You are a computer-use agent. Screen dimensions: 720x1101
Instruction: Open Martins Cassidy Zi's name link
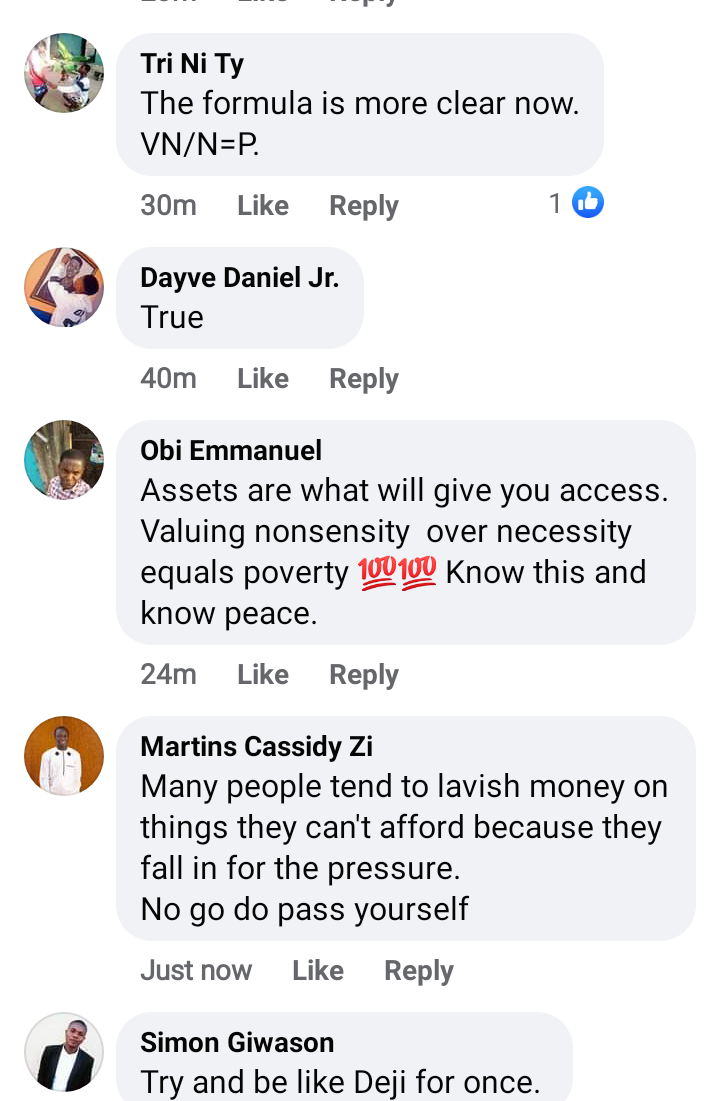pyautogui.click(x=256, y=747)
